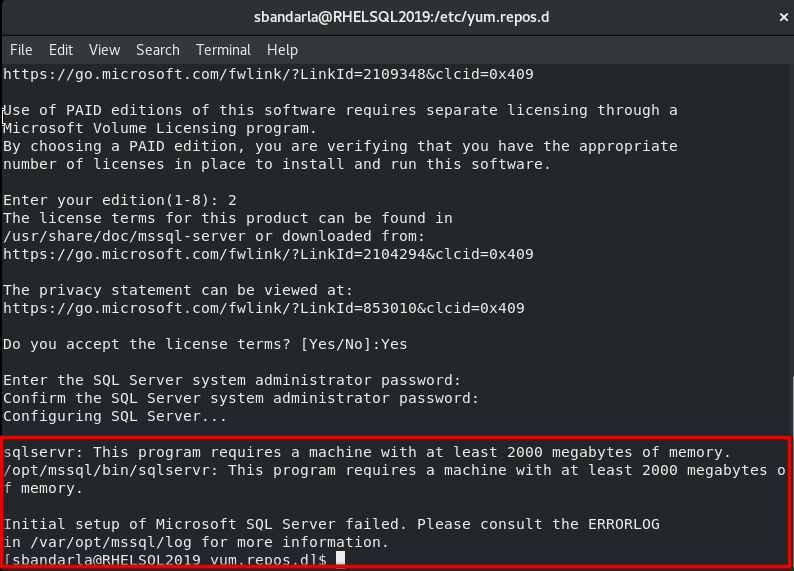Click the LinkId=2109348 URL at top
This screenshot has width=794, height=571.
(267, 74)
